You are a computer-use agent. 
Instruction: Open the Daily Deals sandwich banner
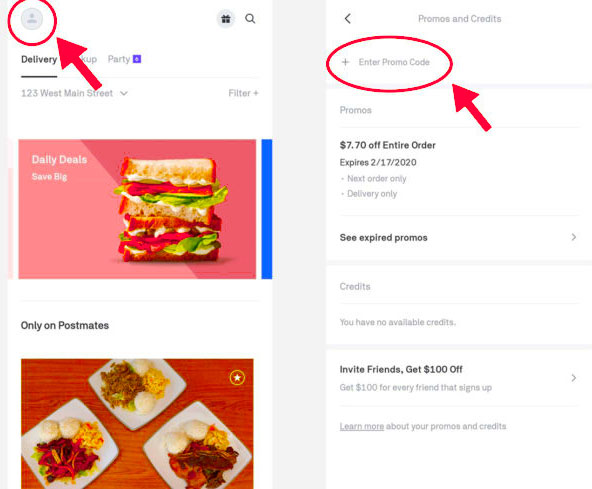click(137, 209)
